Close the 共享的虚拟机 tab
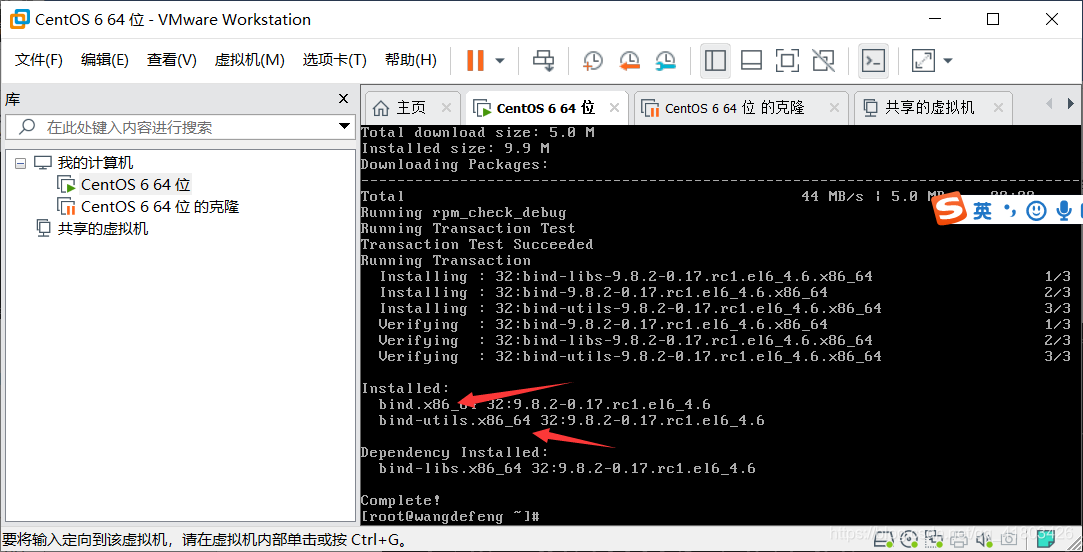This screenshot has height=552, width=1083. coord(997,108)
